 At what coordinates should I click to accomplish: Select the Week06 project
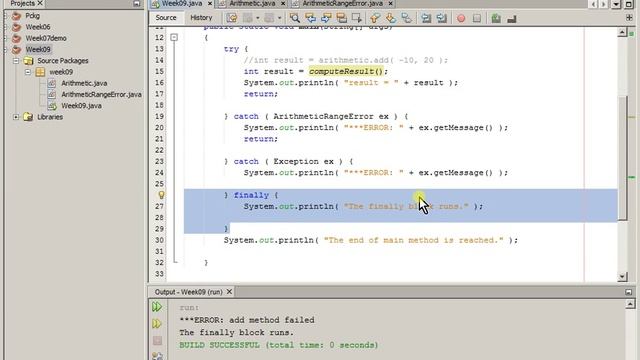38,27
